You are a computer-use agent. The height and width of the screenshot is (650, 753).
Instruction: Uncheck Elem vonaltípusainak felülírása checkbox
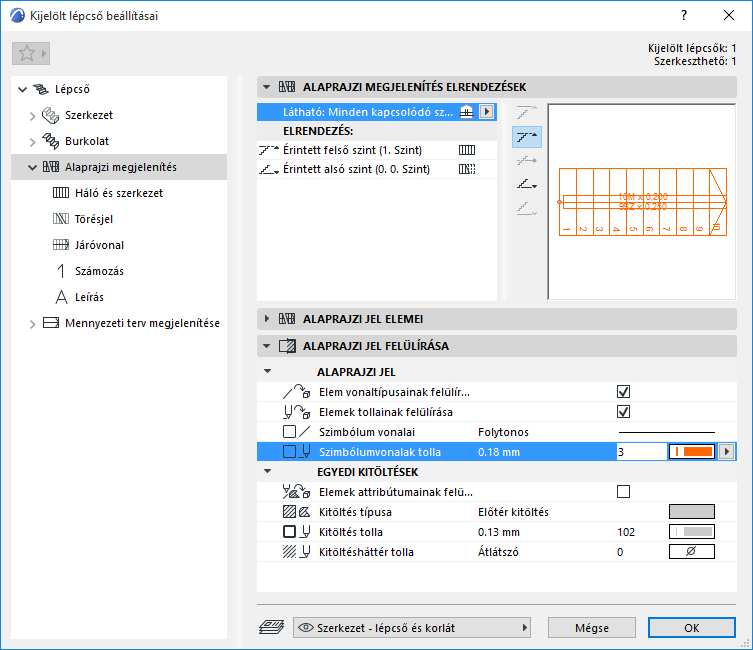[623, 392]
